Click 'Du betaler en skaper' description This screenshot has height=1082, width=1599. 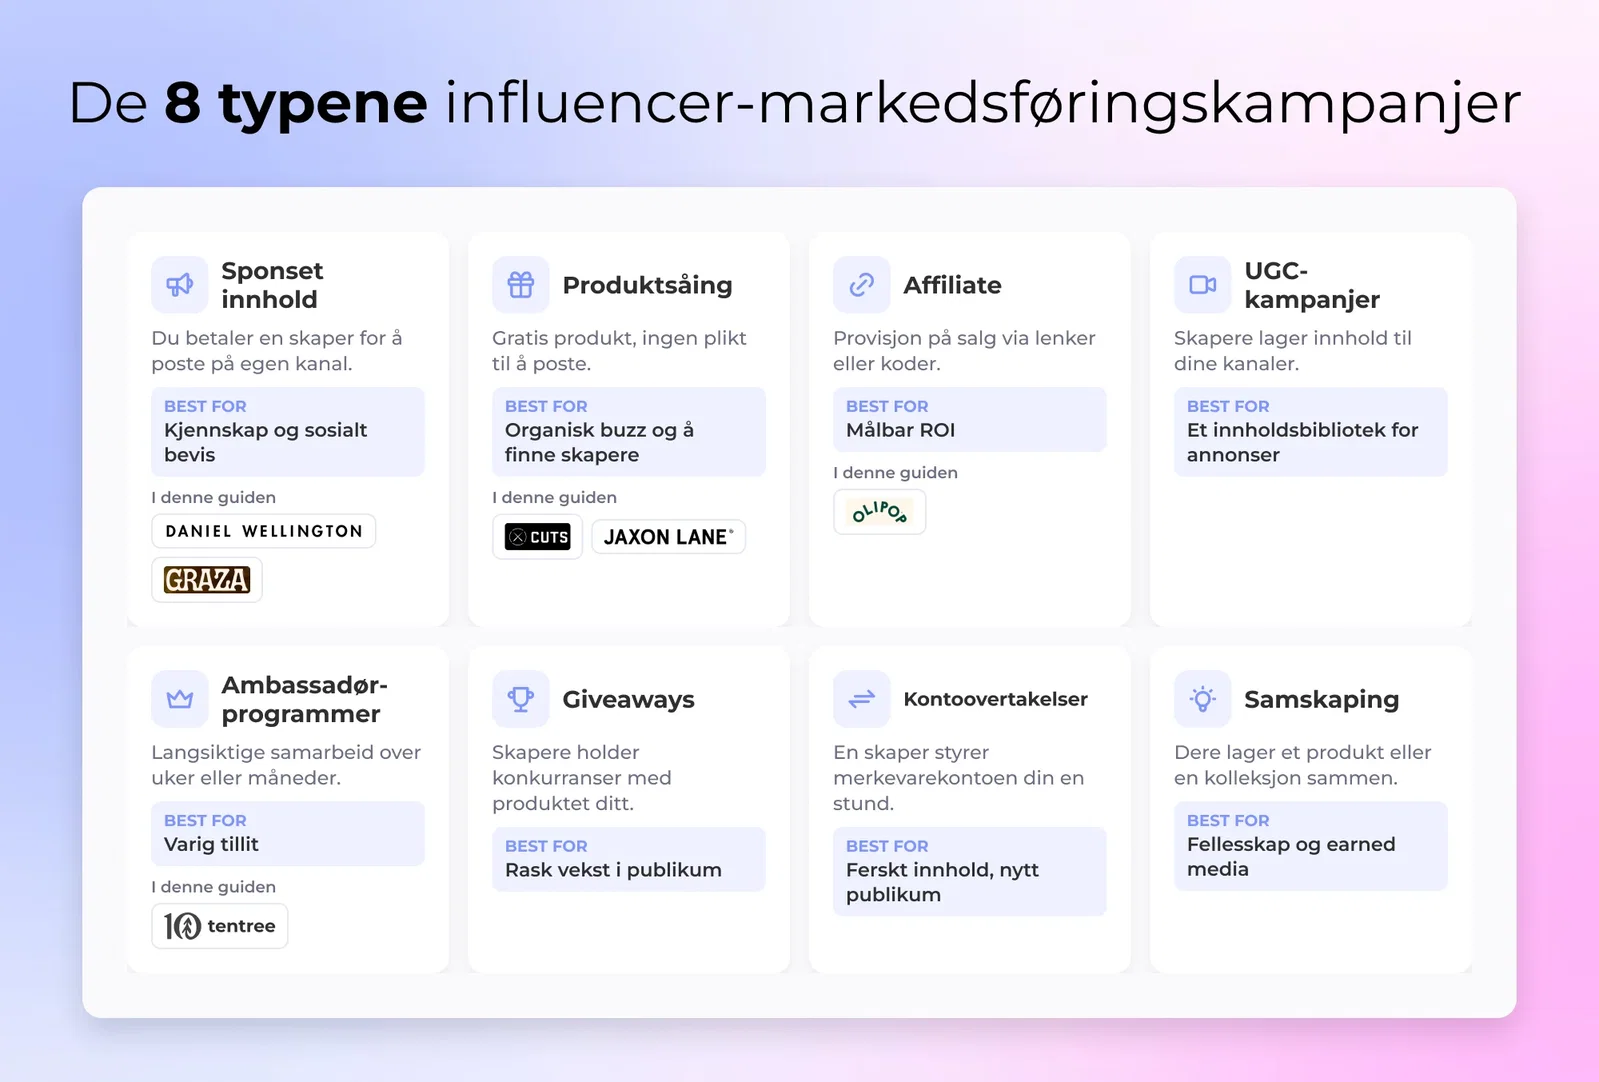[x=277, y=351]
